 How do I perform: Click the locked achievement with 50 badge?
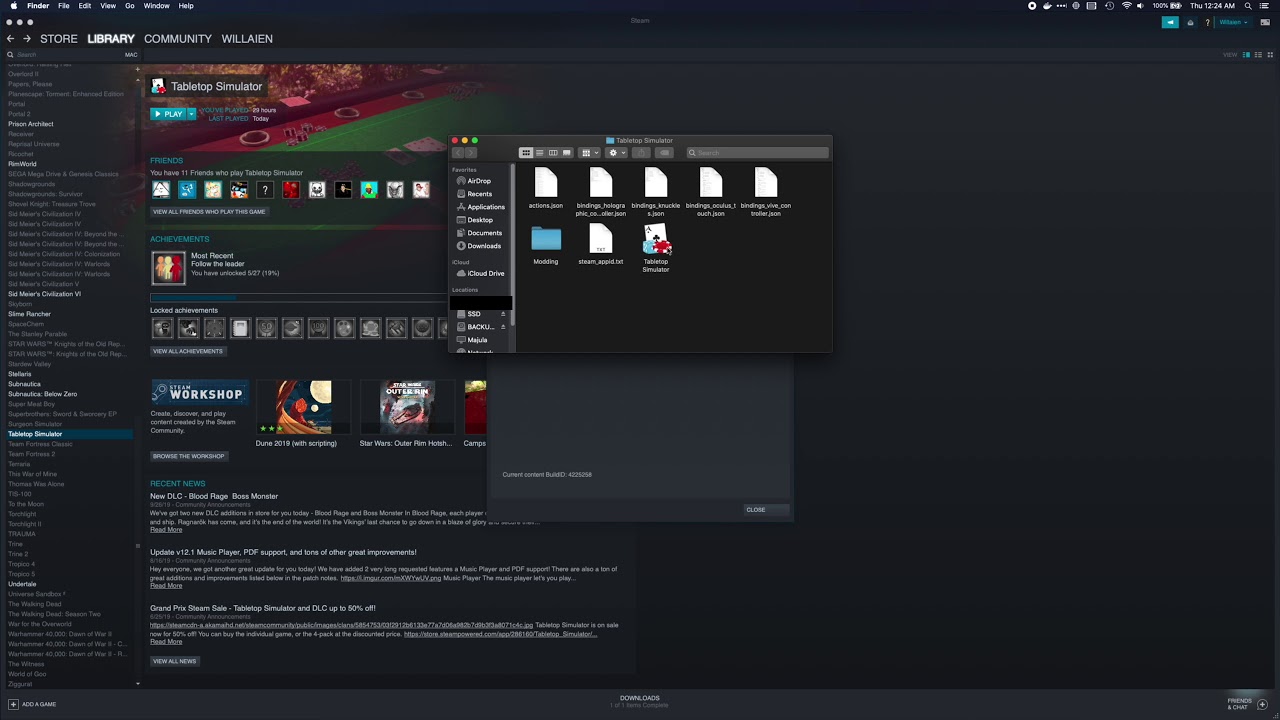pyautogui.click(x=266, y=327)
